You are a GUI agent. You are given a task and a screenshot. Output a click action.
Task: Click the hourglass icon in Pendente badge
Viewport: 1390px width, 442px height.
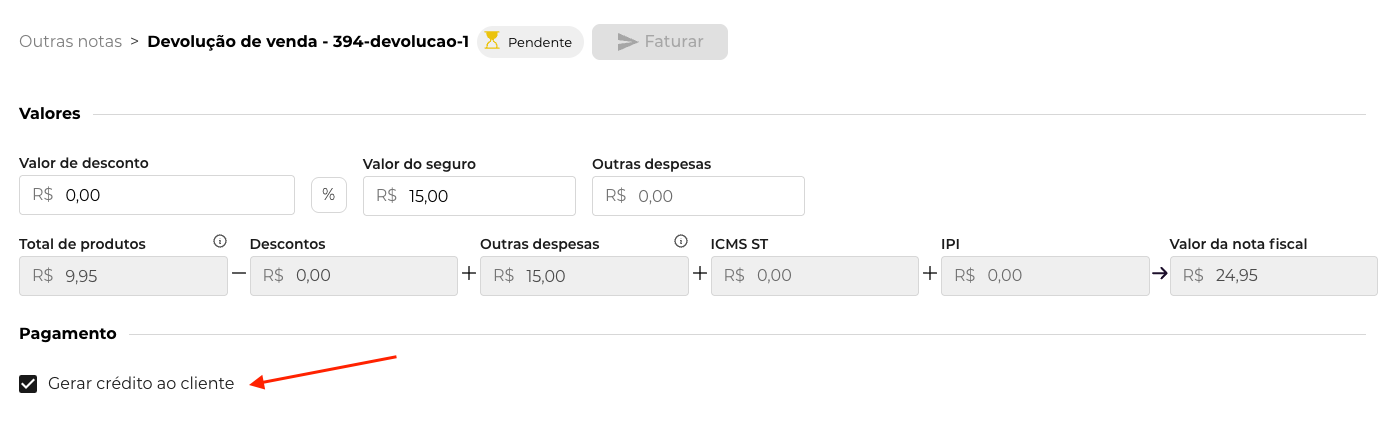point(492,41)
